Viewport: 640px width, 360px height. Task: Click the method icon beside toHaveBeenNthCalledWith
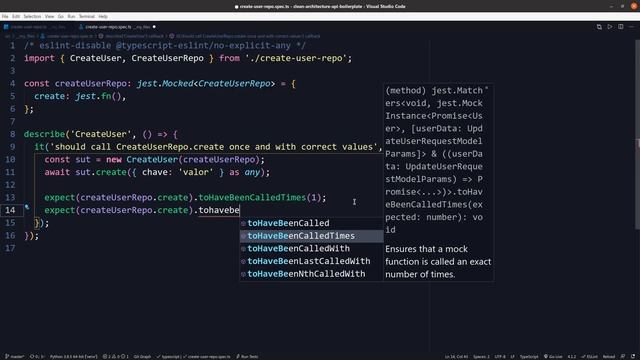coord(243,274)
